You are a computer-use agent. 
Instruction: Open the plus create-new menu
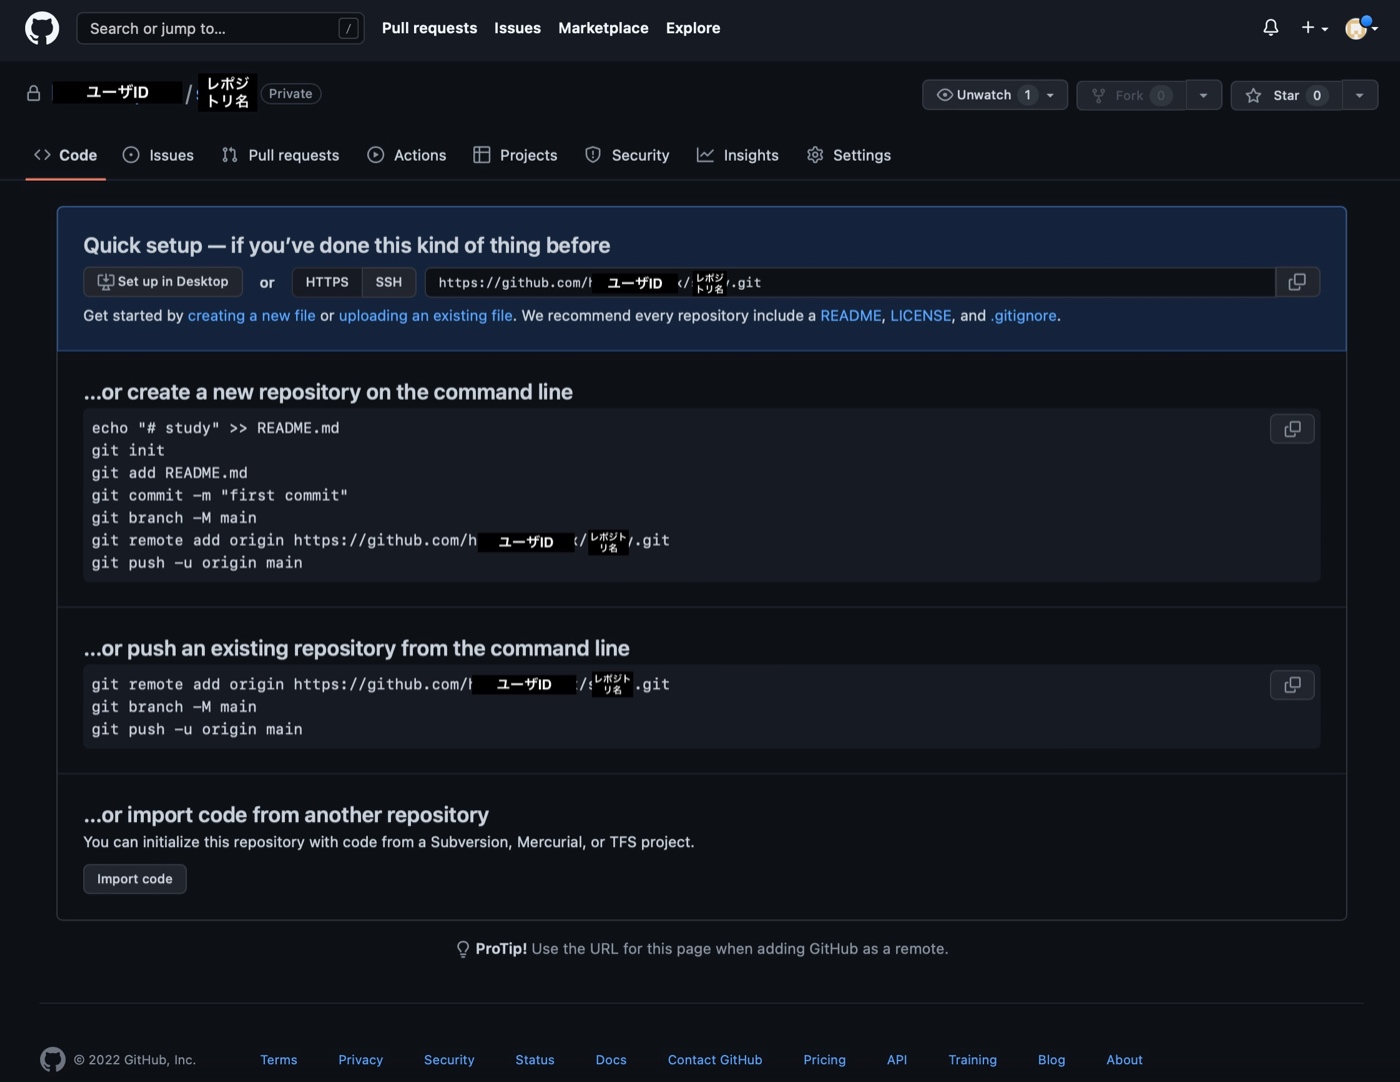click(x=1314, y=28)
